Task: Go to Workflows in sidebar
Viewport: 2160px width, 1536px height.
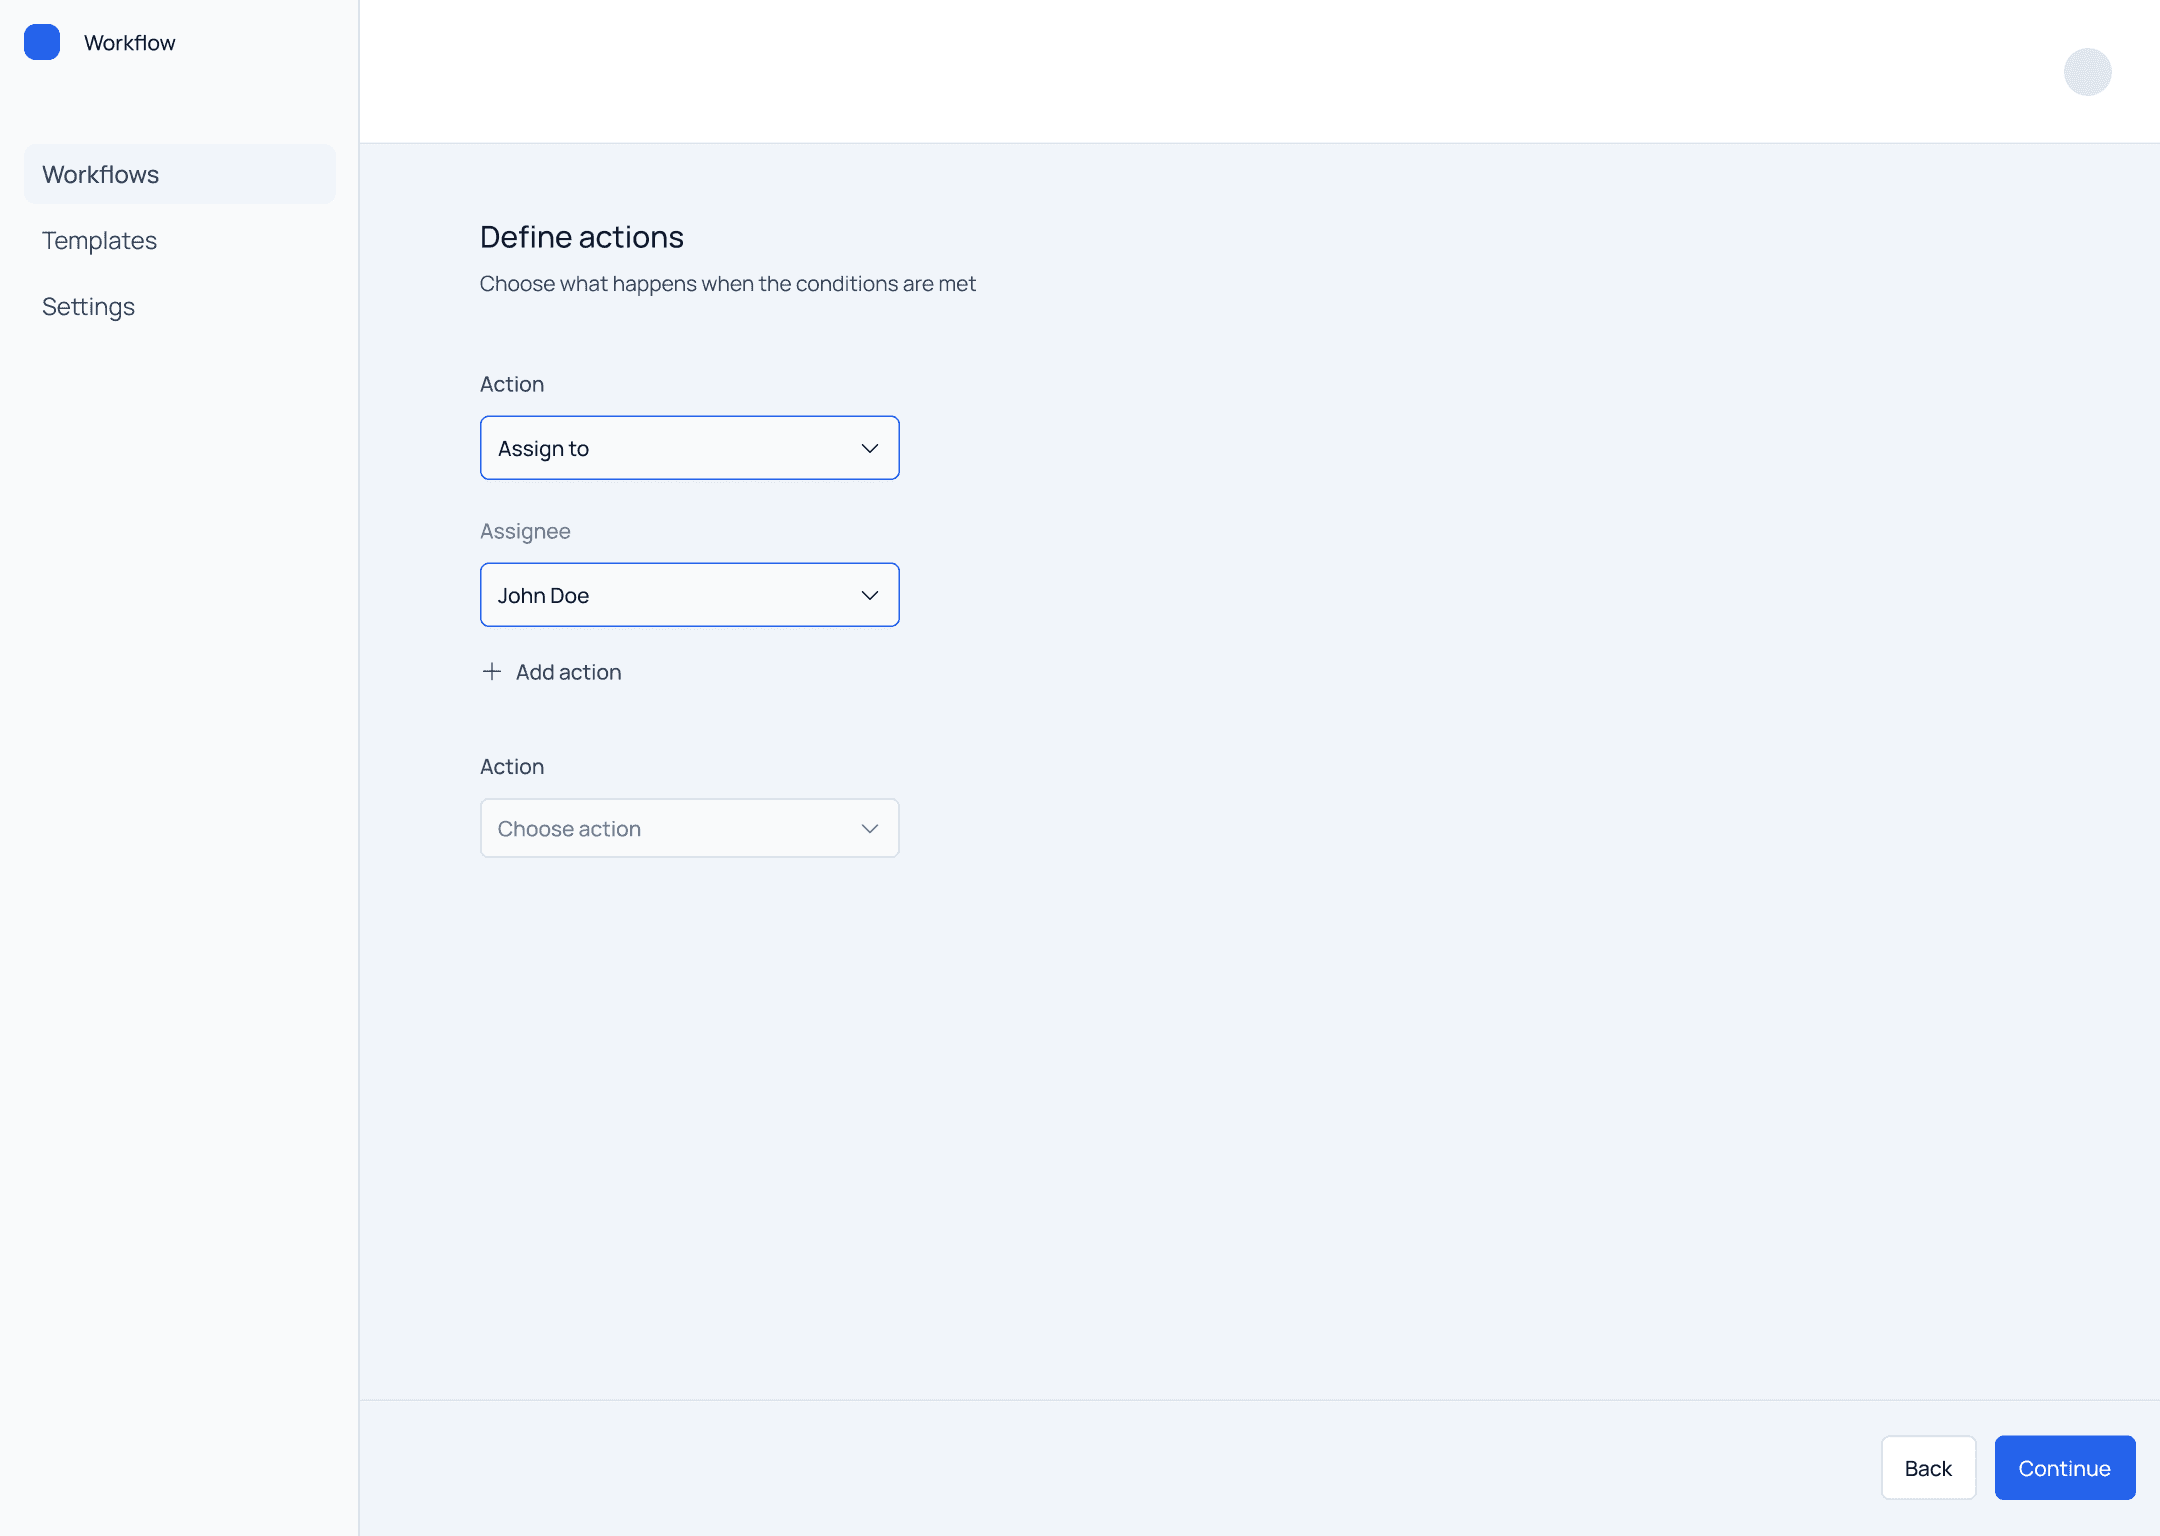Action: tap(100, 174)
